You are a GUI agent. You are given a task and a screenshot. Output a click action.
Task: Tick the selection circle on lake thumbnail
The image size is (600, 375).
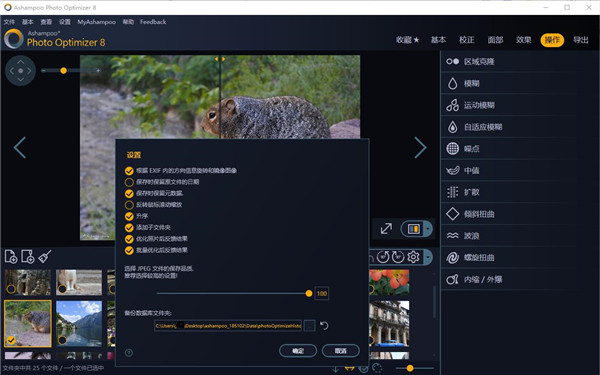(x=62, y=340)
